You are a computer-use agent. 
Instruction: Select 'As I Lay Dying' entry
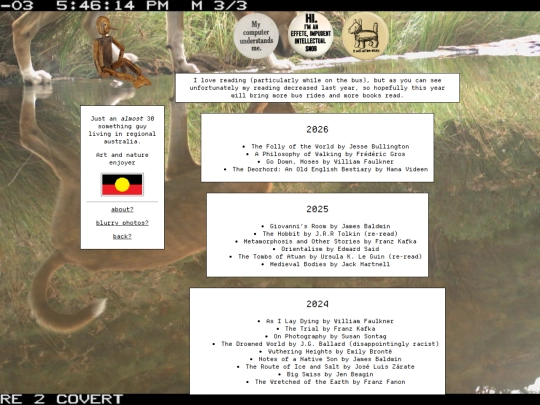coord(330,321)
